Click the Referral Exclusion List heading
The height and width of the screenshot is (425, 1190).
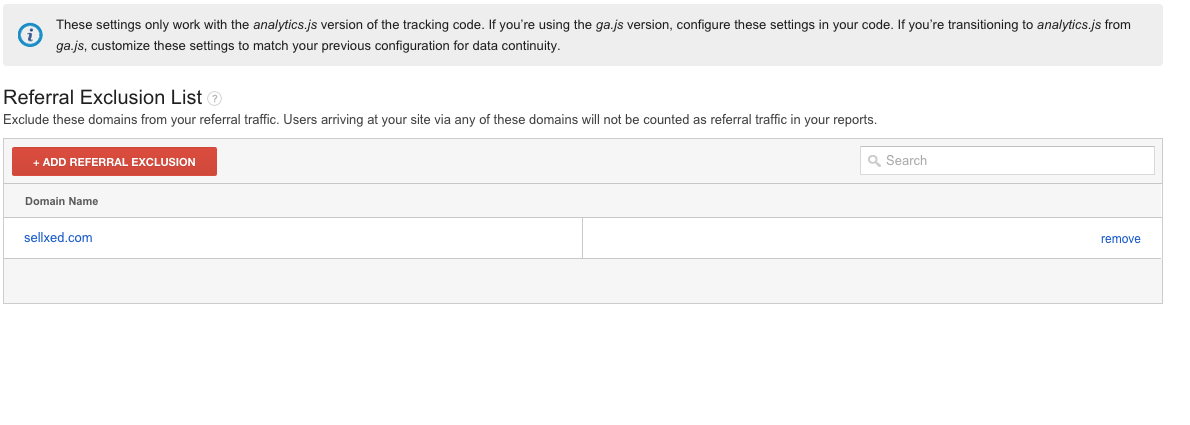coord(103,98)
